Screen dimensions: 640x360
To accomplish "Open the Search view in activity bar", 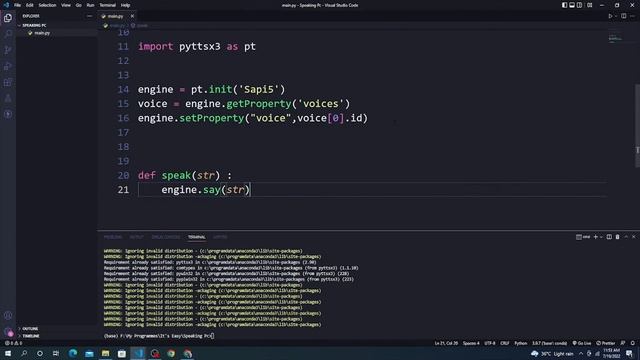I will pos(8,34).
